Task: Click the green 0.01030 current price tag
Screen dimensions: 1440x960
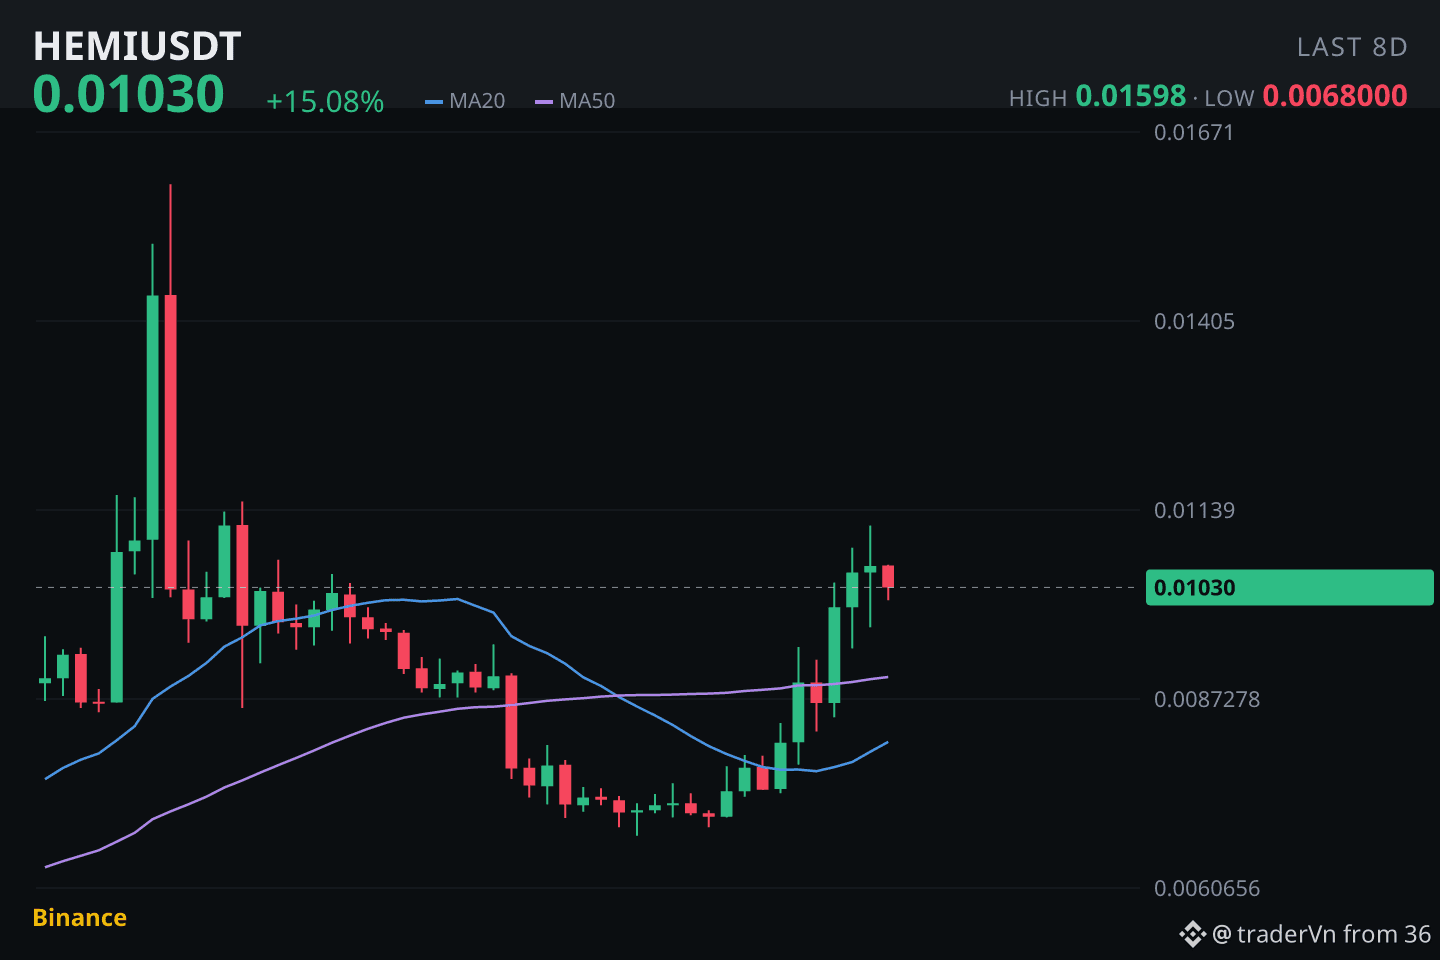Action: [x=1289, y=588]
